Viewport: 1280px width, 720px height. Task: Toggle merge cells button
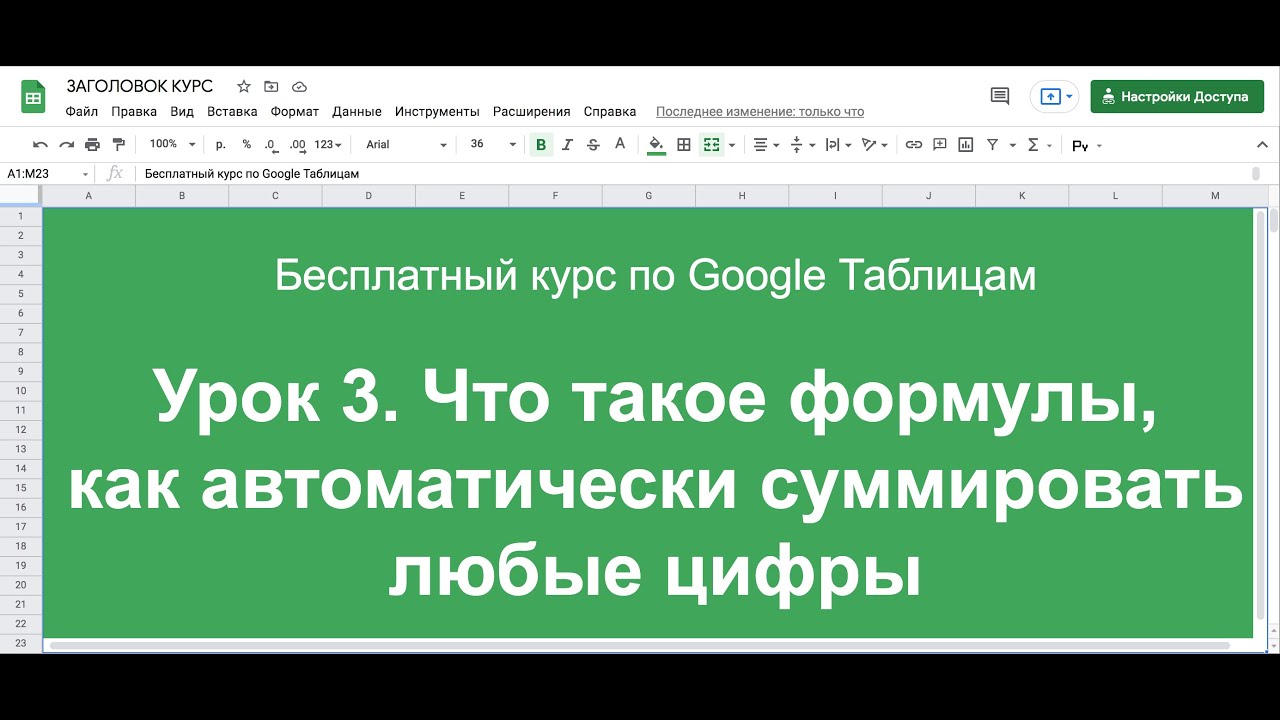(x=711, y=145)
